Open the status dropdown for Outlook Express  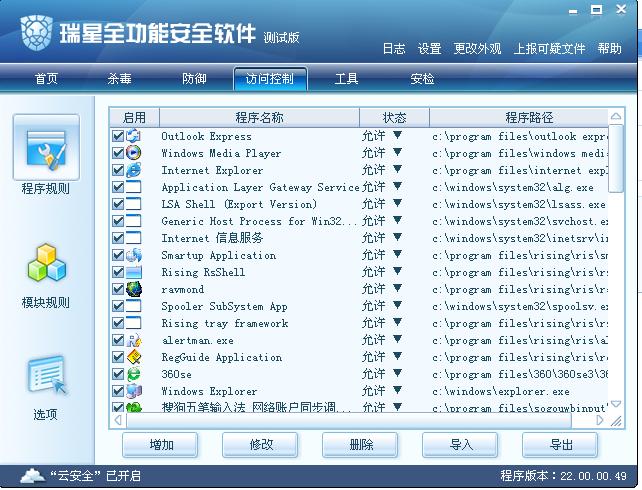tap(397, 135)
